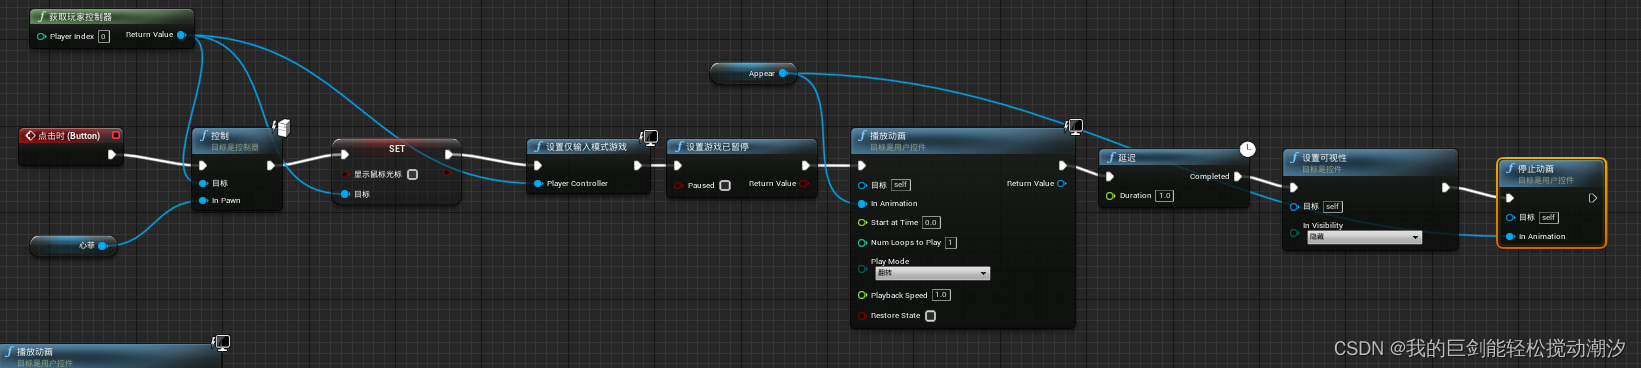
Task: Click In Animation pin on 播放动画 node
Action: 862,203
